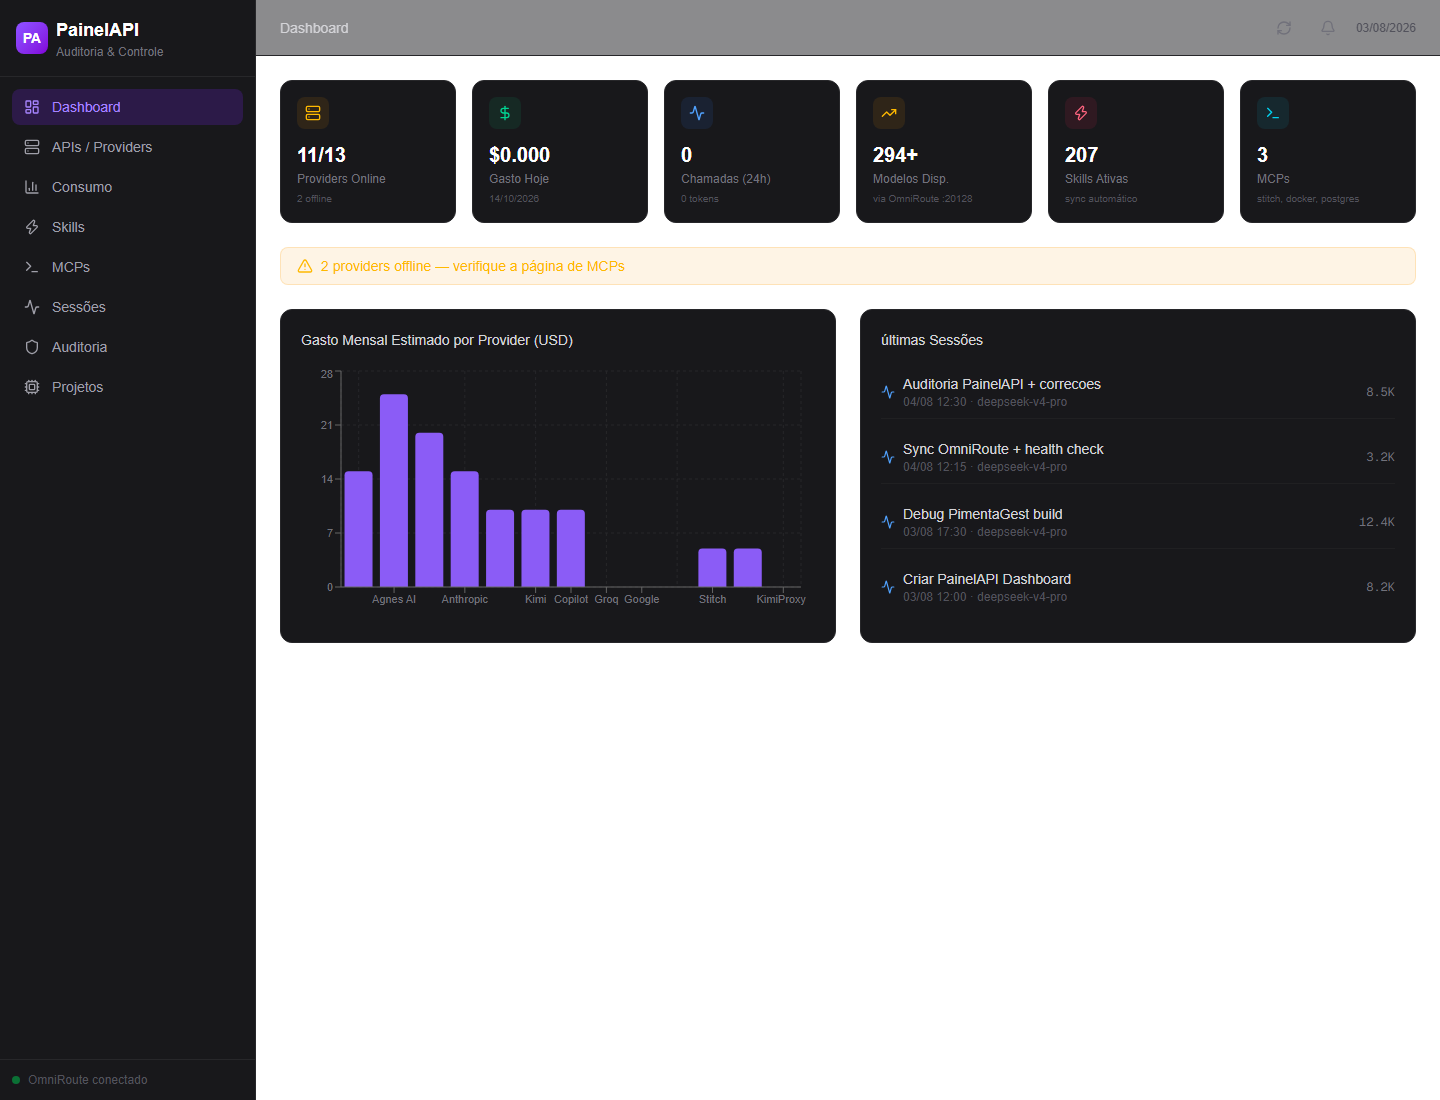Click the $0.000 Gasto Hoje value
Screen dimensions: 1440x1100
(x=519, y=155)
